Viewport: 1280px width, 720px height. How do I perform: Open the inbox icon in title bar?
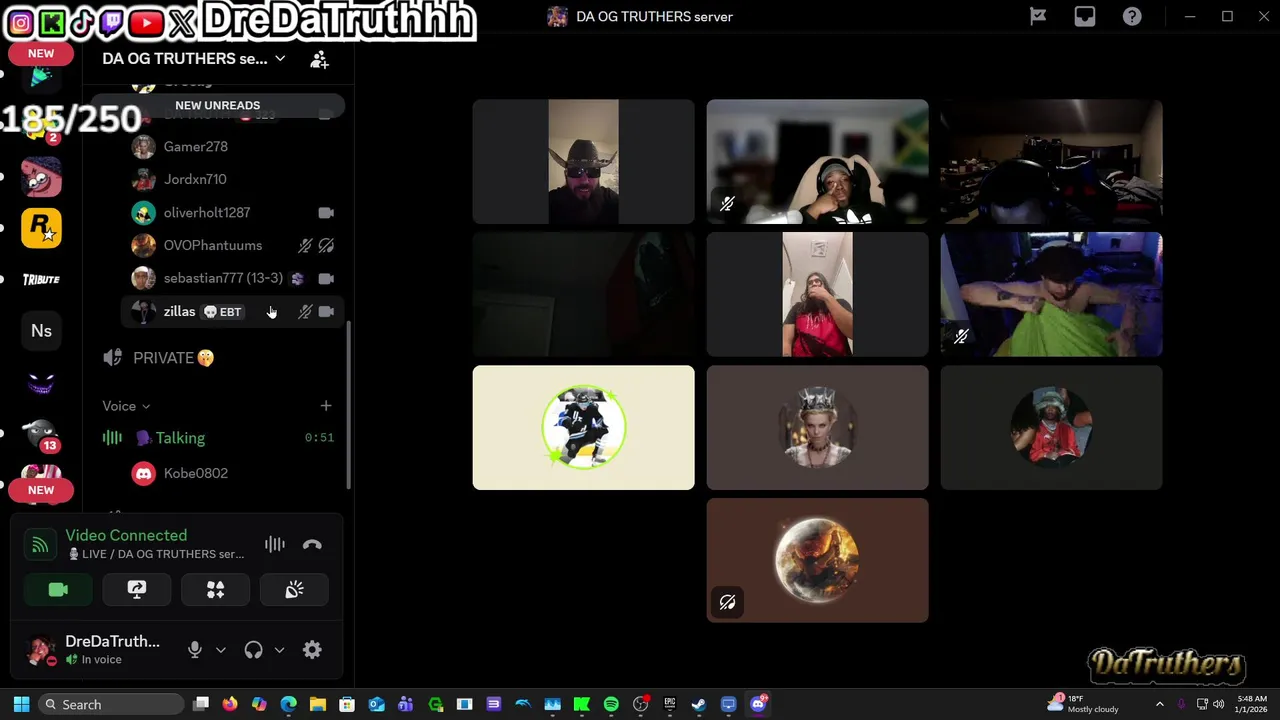click(1084, 16)
